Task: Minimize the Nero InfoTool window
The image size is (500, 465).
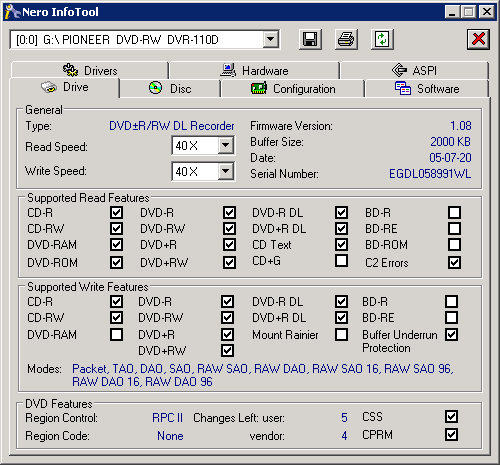Action: point(452,12)
